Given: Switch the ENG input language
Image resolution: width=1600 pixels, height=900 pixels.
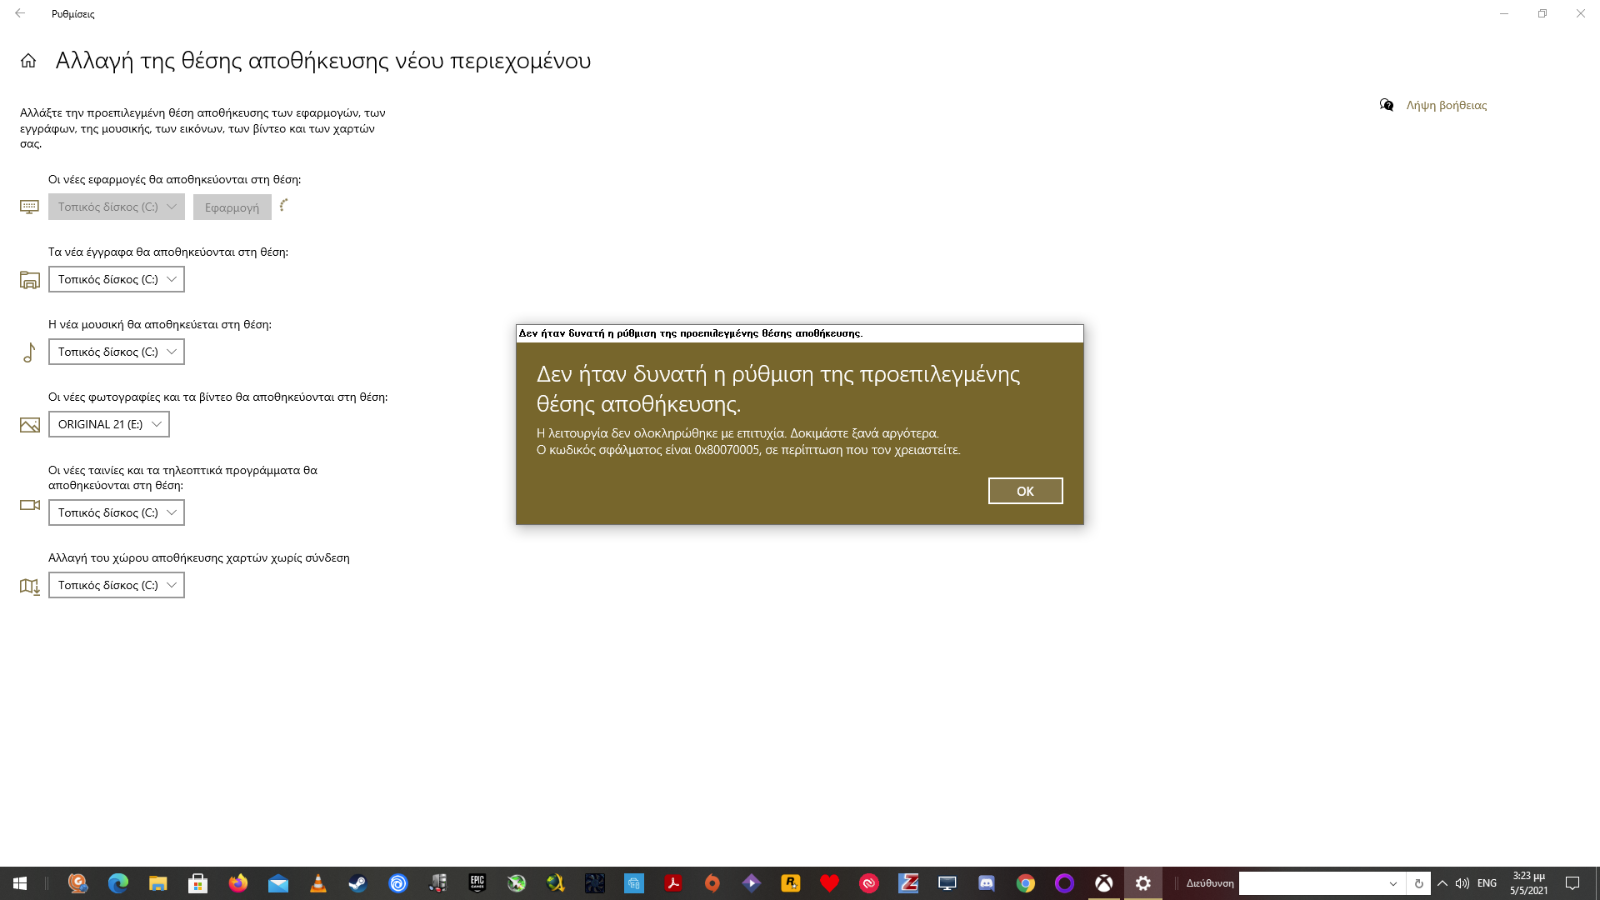Looking at the screenshot, I should click(x=1487, y=883).
